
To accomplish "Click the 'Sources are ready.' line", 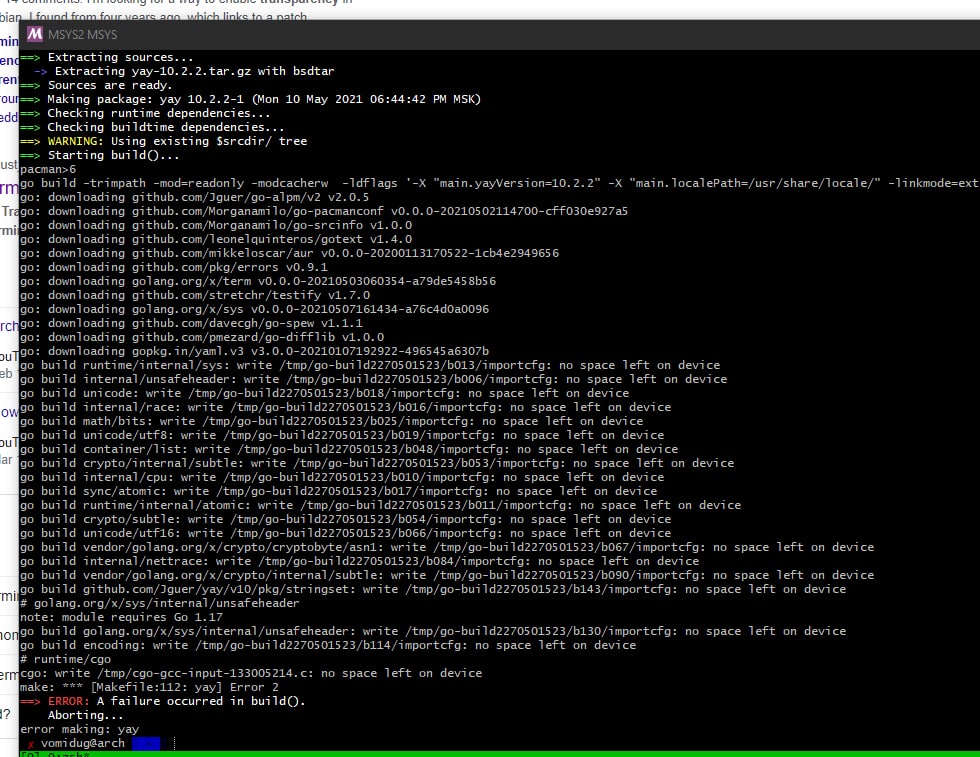I will tap(96, 85).
